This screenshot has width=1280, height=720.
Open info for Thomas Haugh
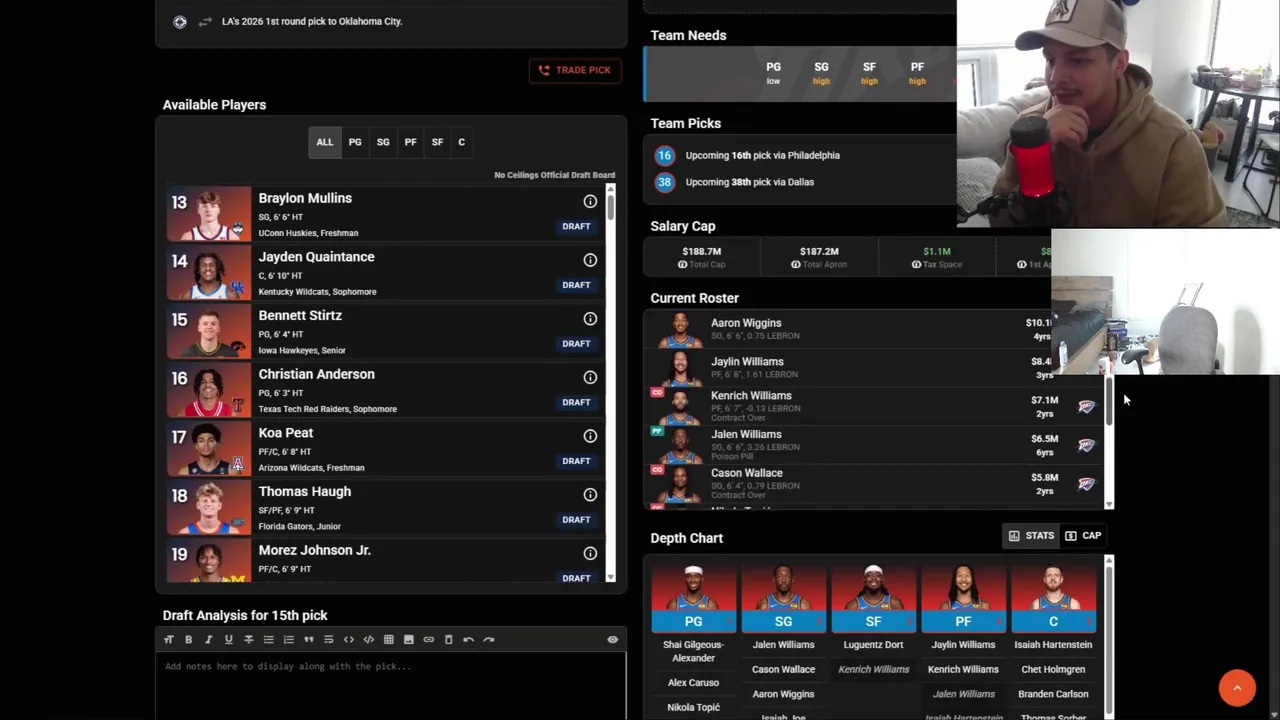point(590,495)
